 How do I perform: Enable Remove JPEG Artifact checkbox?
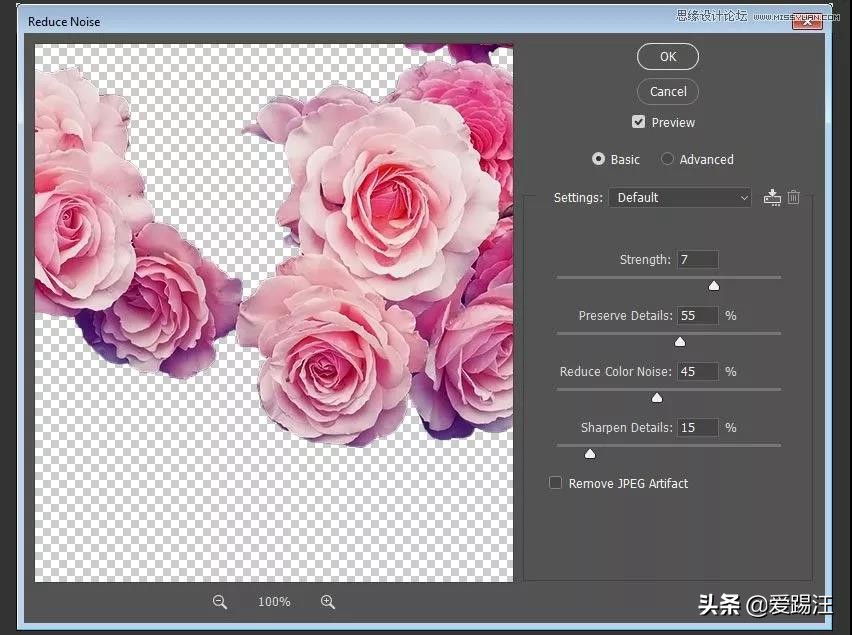(x=556, y=483)
